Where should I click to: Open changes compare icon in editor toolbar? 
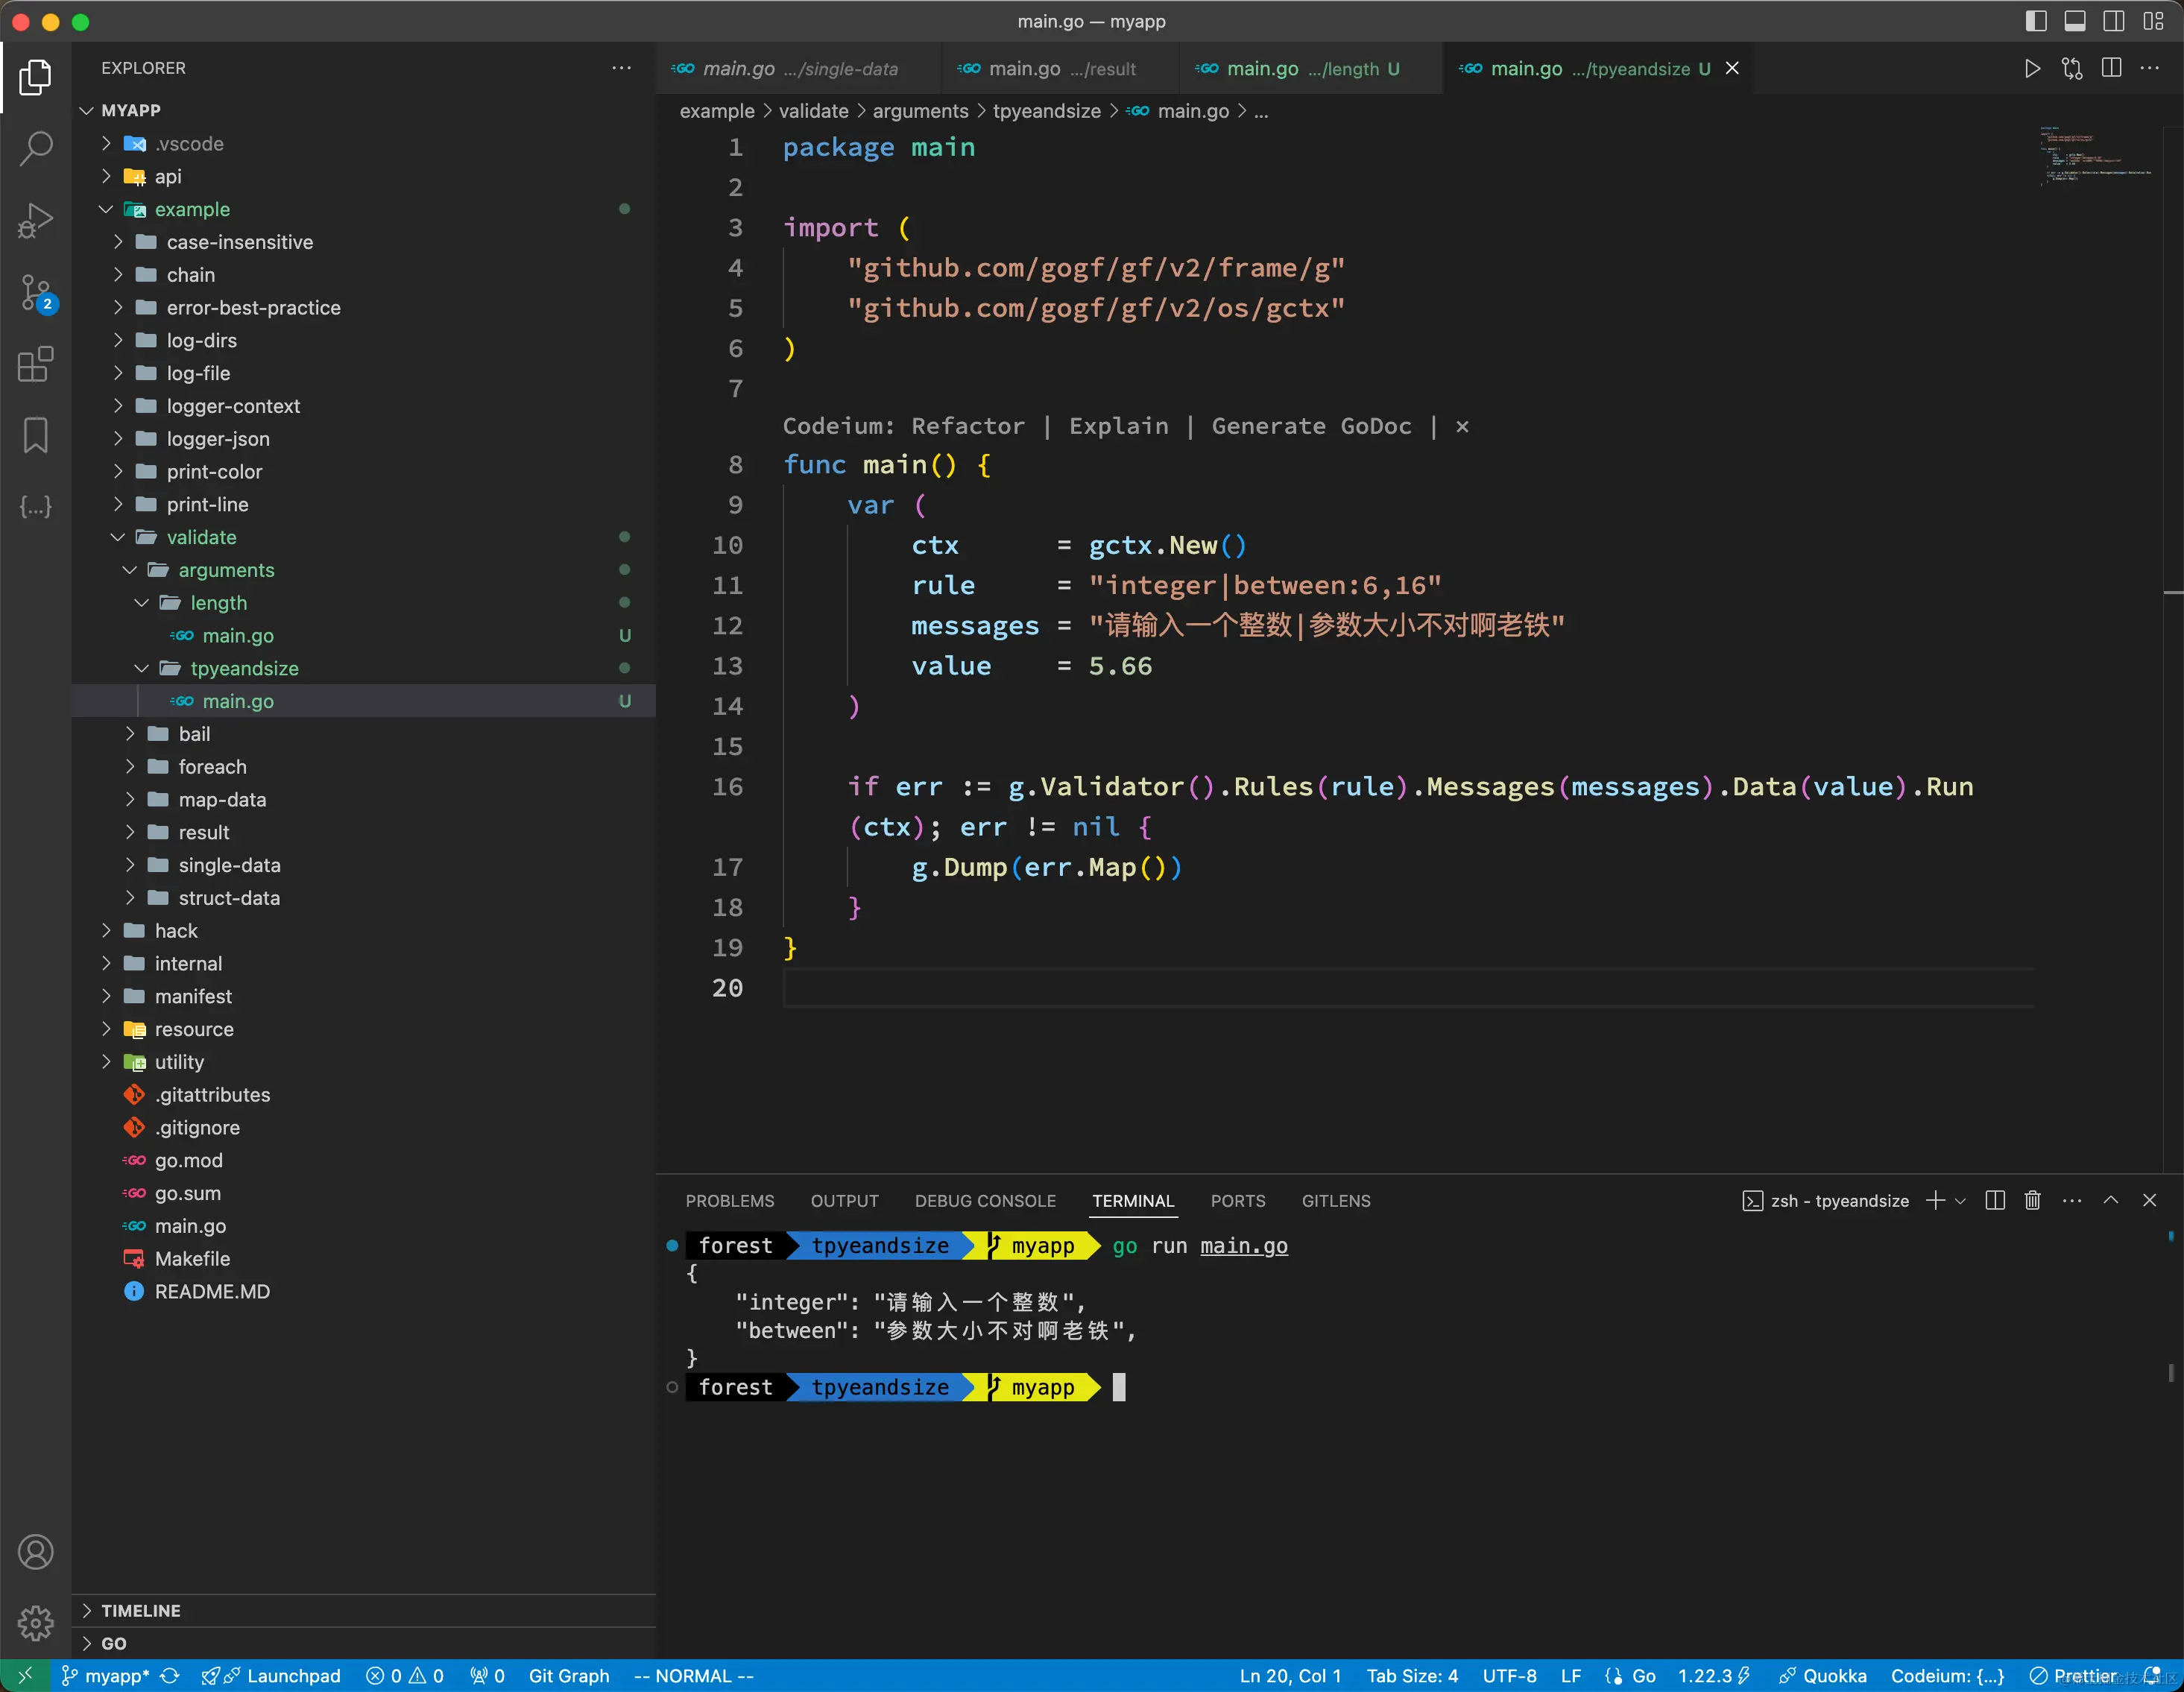pos(2072,69)
